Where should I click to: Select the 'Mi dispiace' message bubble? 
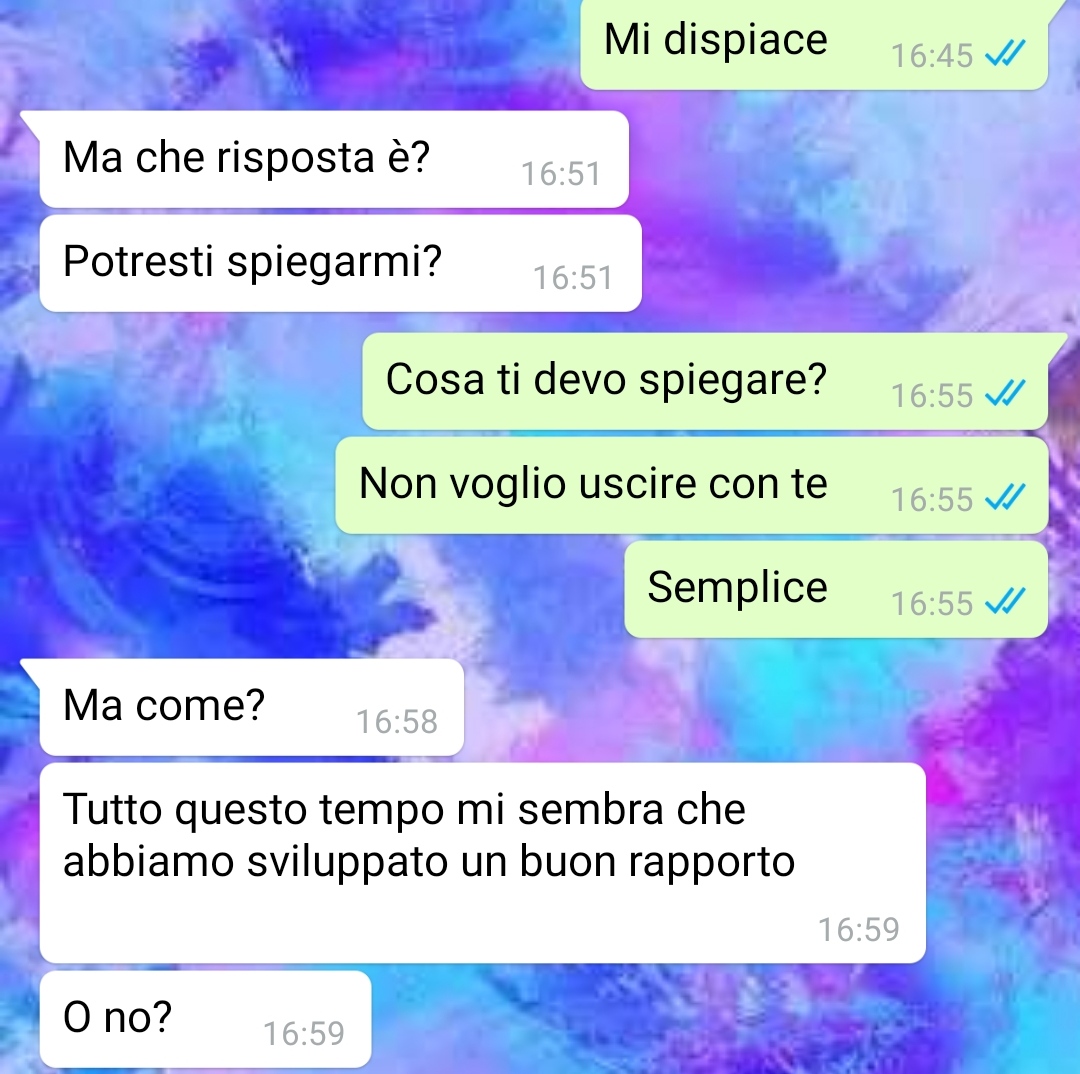point(814,43)
